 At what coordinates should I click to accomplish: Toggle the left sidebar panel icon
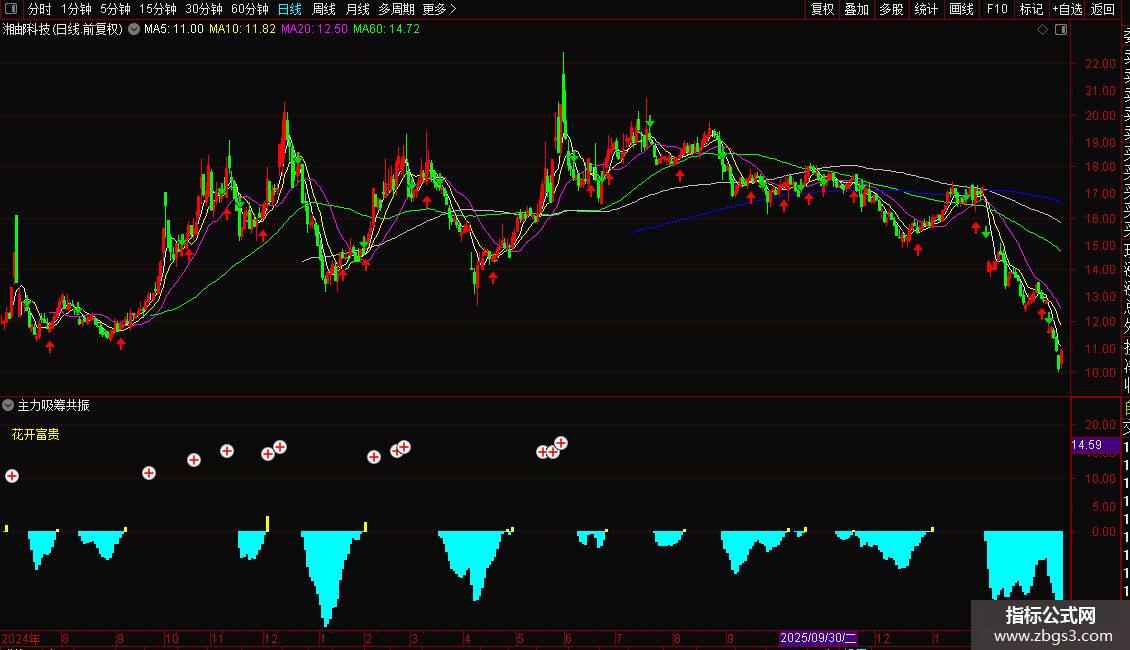9,9
